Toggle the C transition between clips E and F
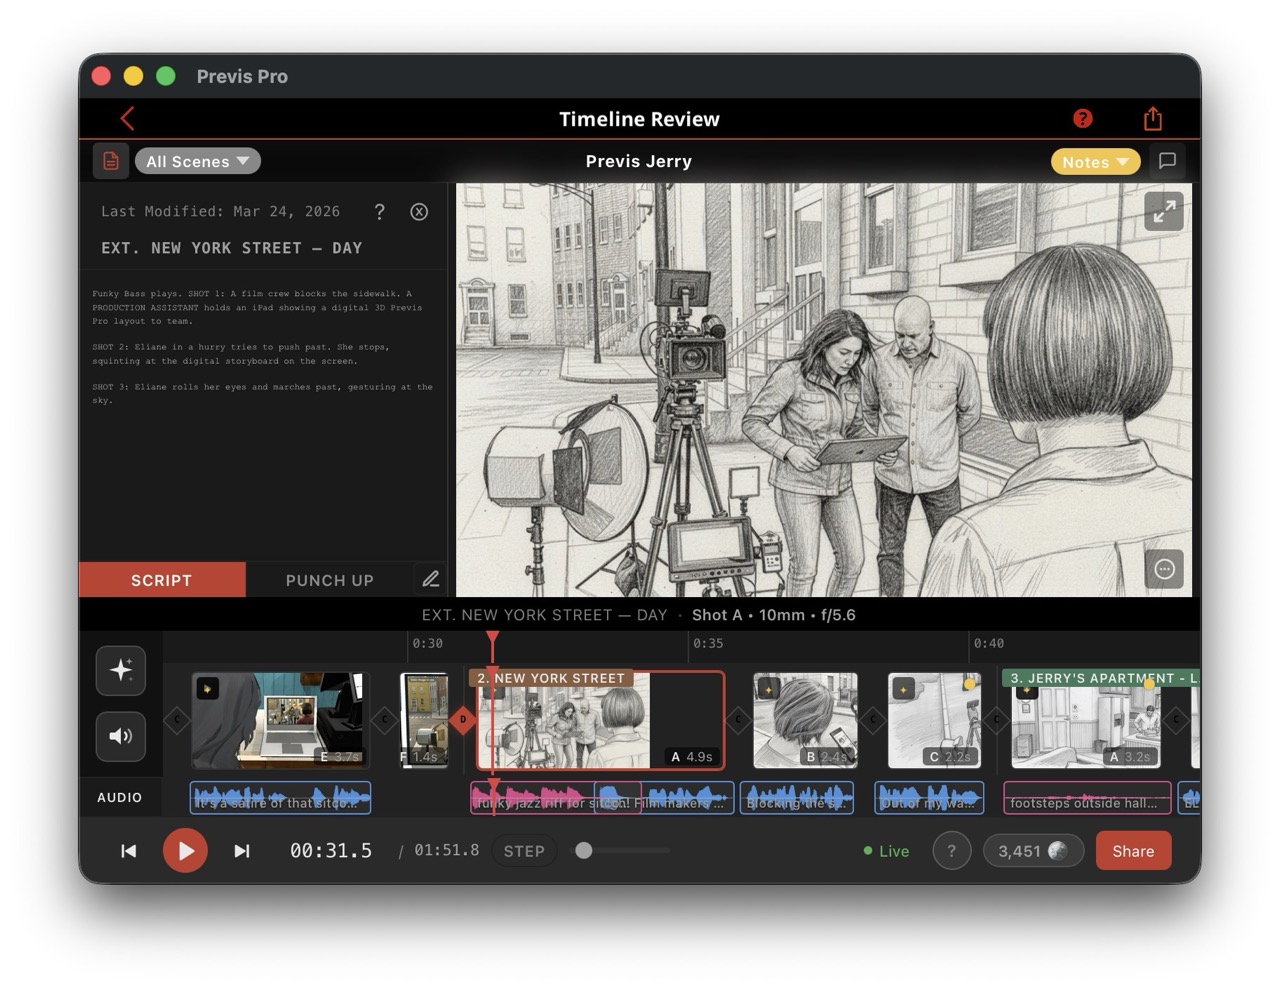Screen dimensions: 1280x988 point(385,718)
